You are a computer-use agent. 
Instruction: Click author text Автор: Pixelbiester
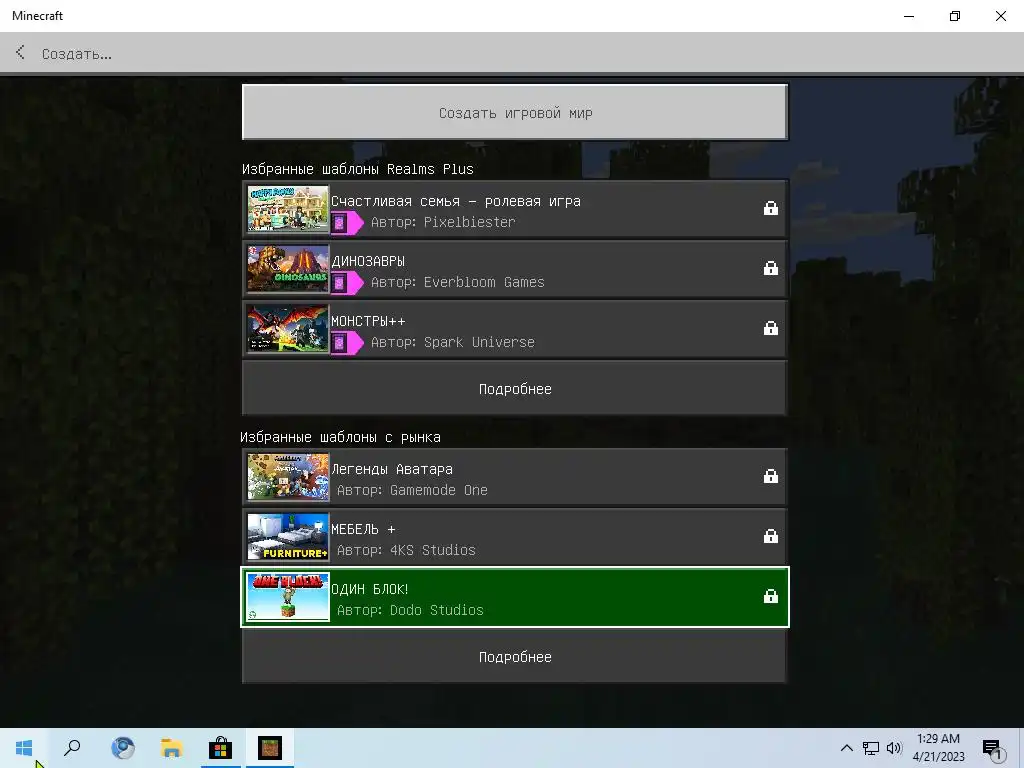point(443,222)
